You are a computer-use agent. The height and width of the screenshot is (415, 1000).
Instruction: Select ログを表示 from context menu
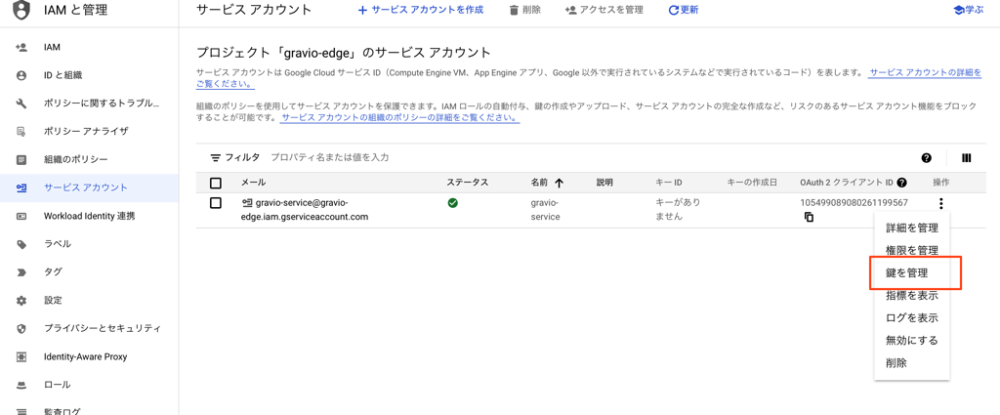[x=912, y=317]
